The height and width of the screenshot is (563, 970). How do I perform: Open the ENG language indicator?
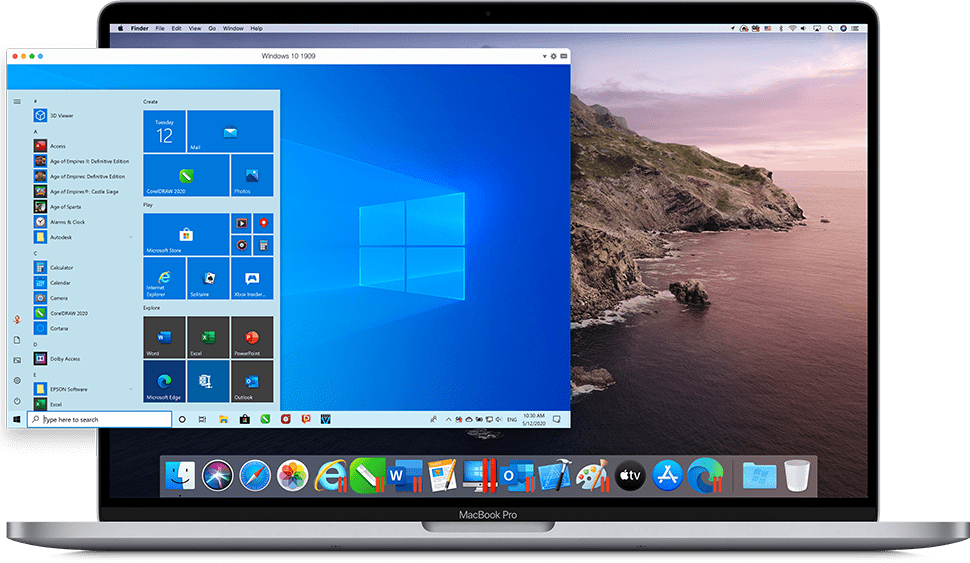tap(512, 419)
